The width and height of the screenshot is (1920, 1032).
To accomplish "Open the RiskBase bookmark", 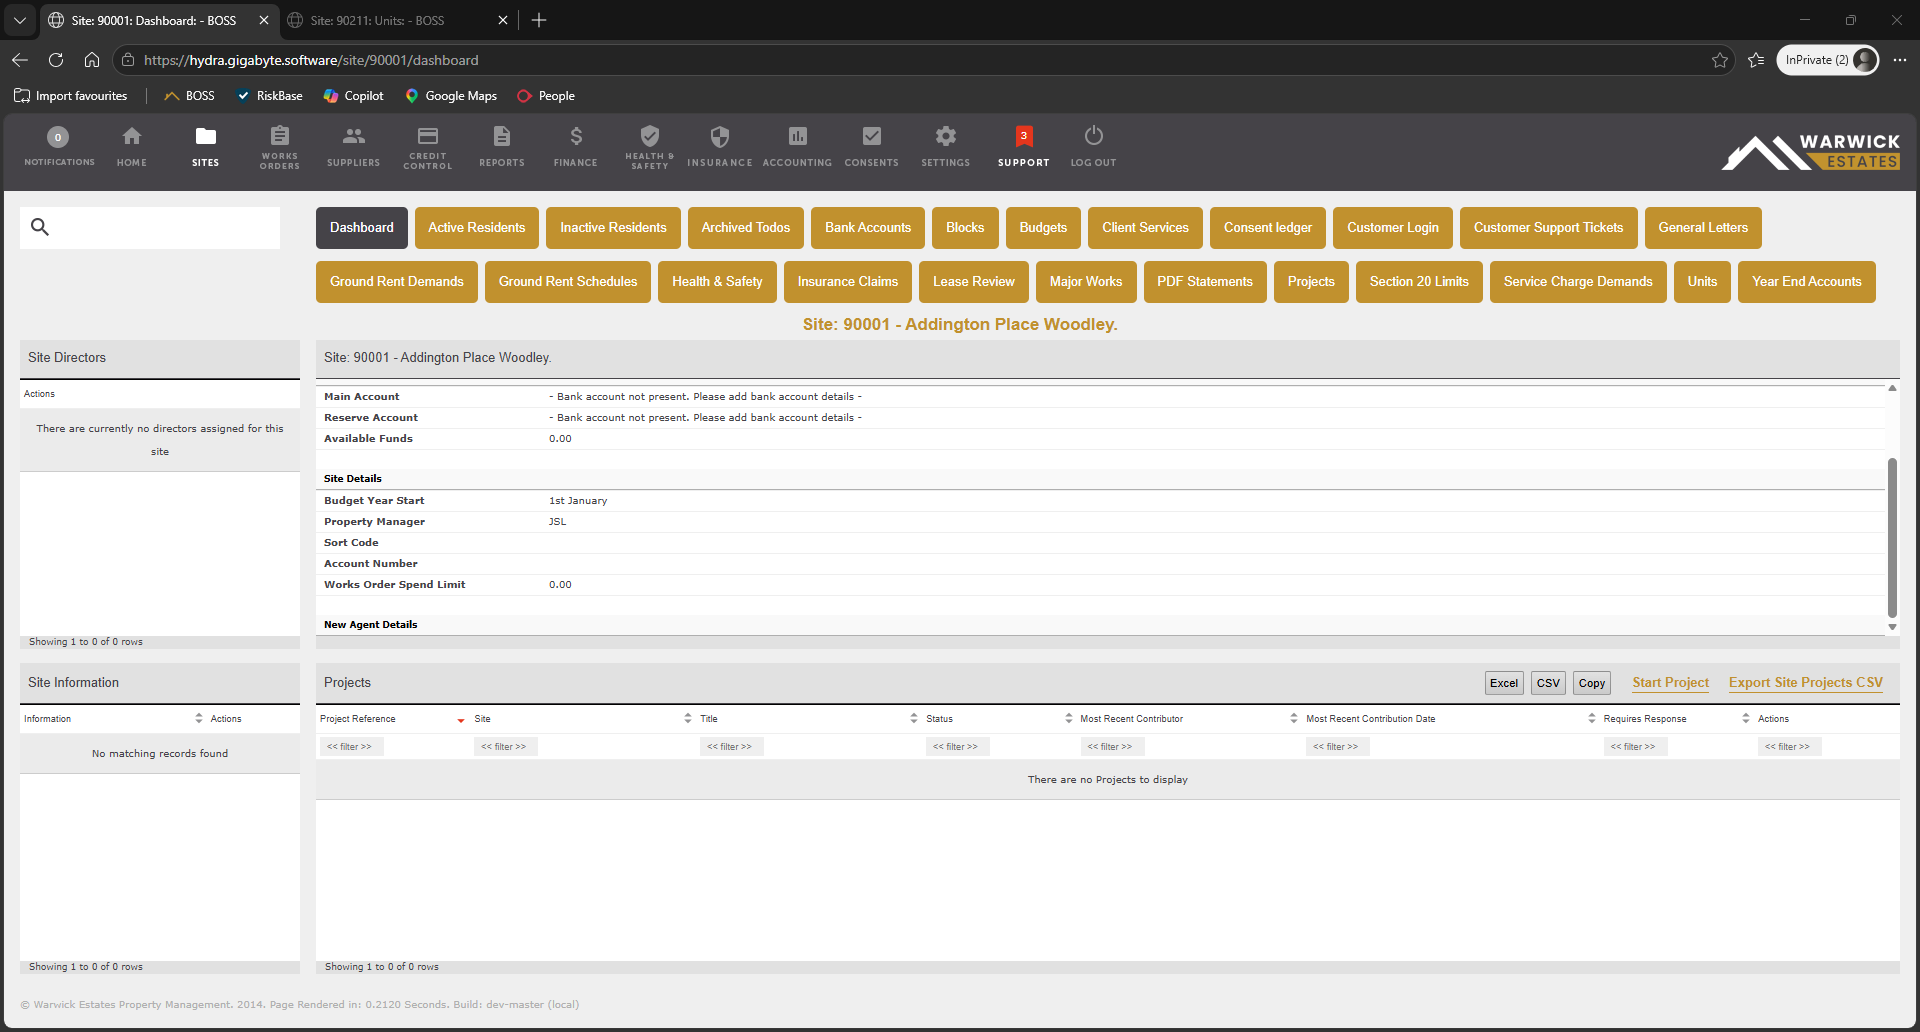I will click(269, 96).
